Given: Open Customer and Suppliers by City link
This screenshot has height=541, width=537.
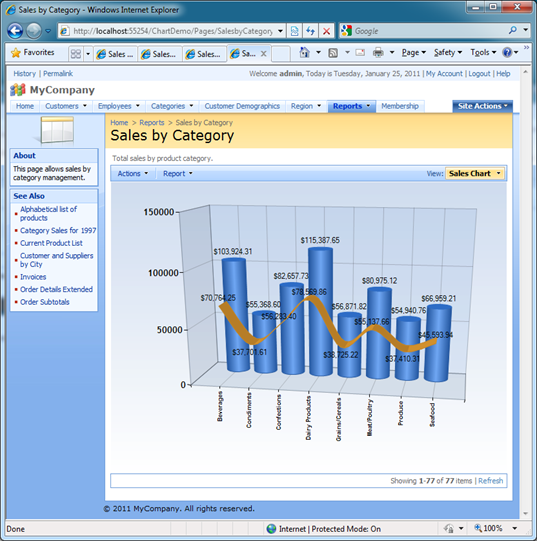Looking at the screenshot, I should [x=57, y=260].
